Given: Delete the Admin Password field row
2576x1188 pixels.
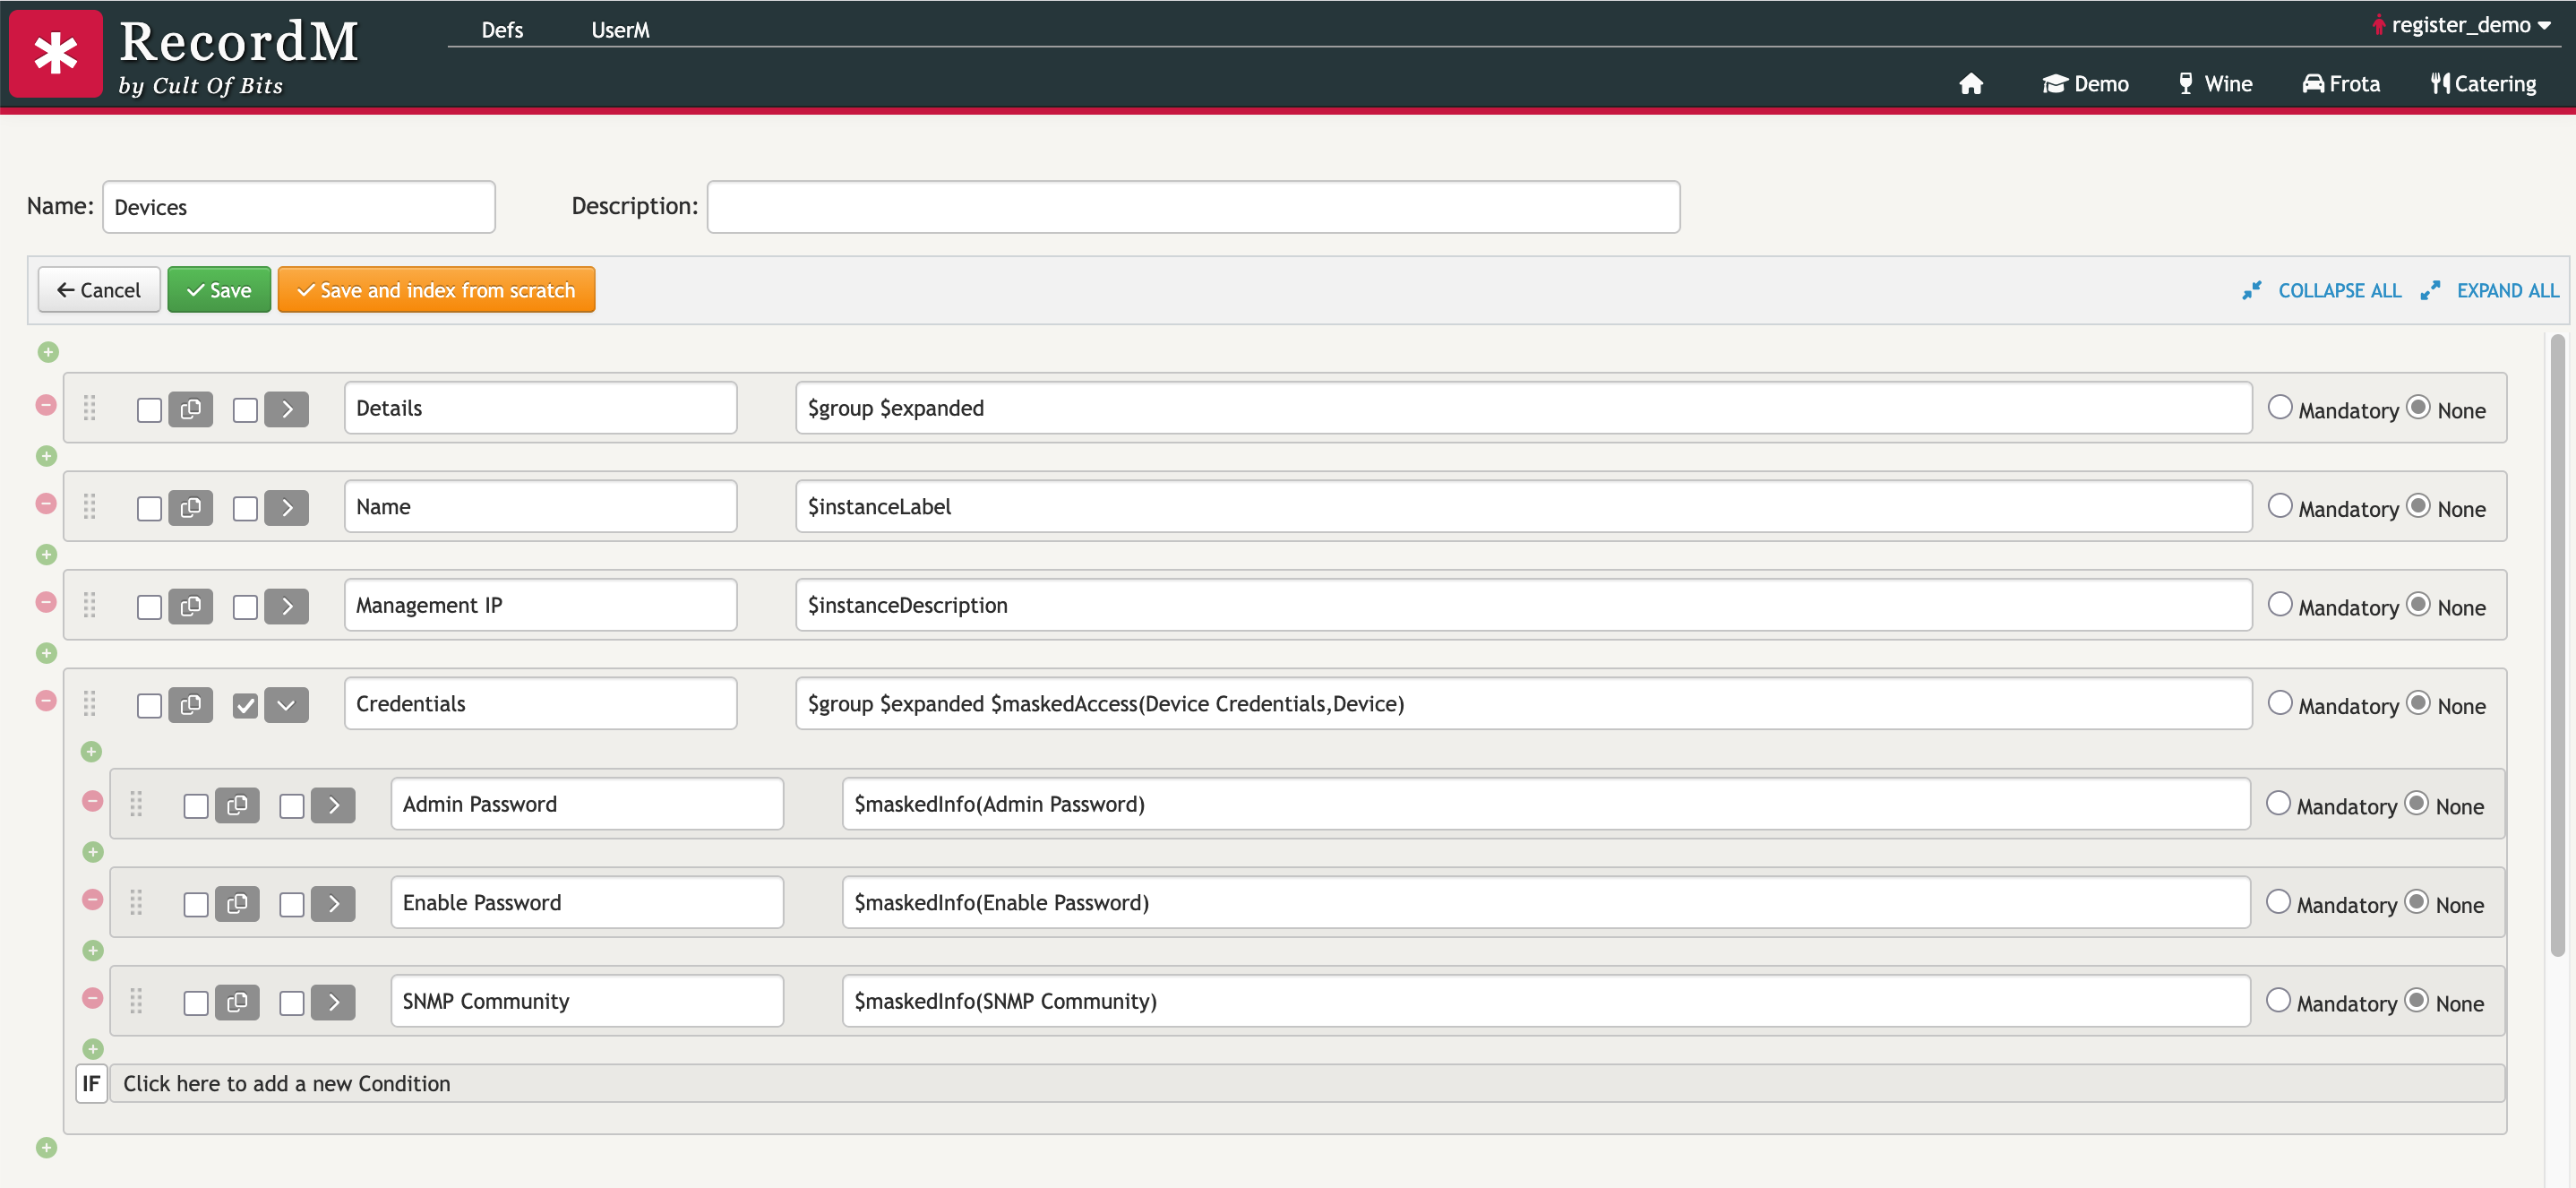Looking at the screenshot, I should (x=92, y=801).
